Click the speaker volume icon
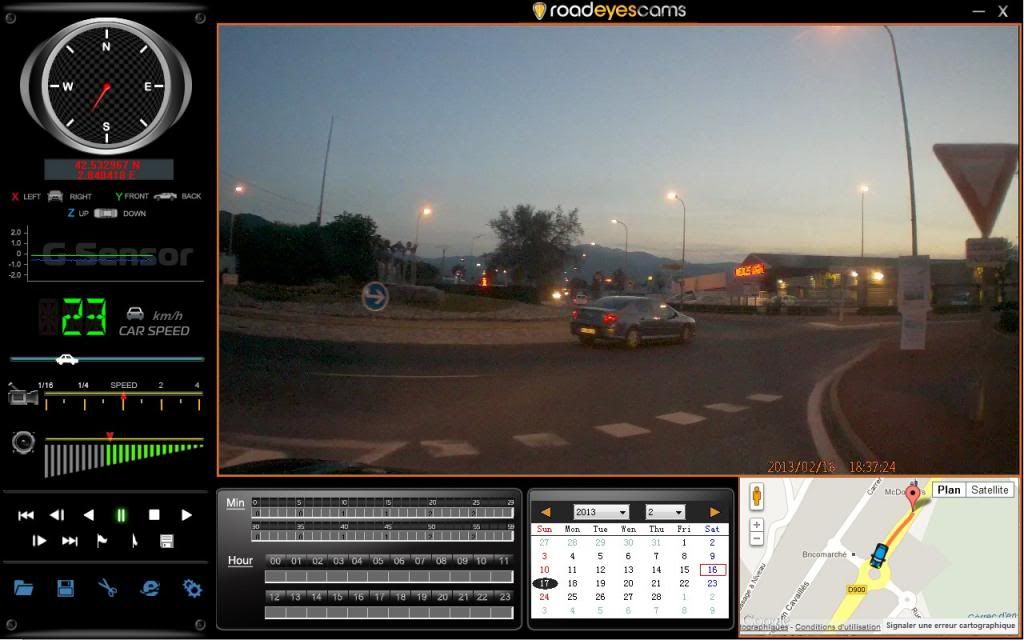1024x640 pixels. tap(23, 442)
